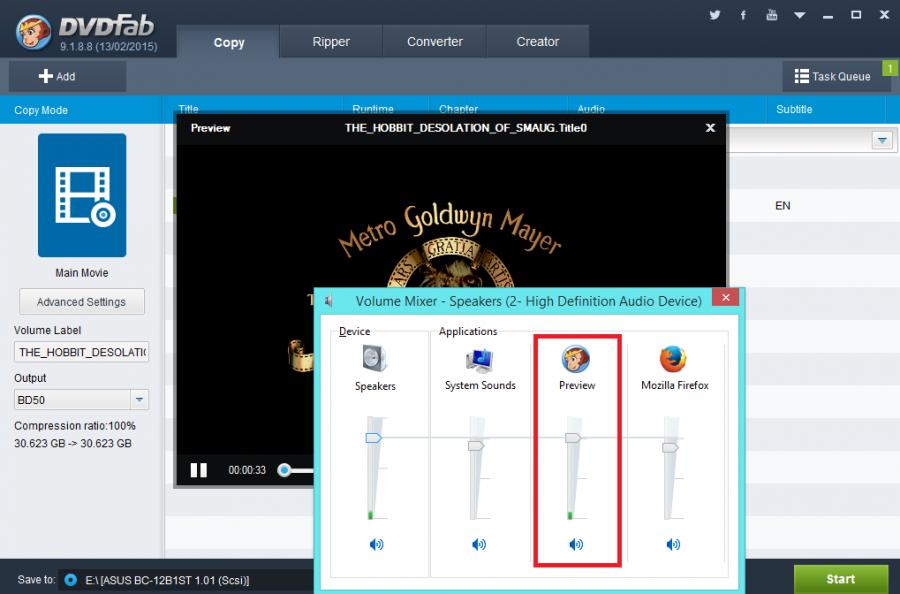Click the Save to drive path
Screen dimensions: 900x594
[167, 580]
